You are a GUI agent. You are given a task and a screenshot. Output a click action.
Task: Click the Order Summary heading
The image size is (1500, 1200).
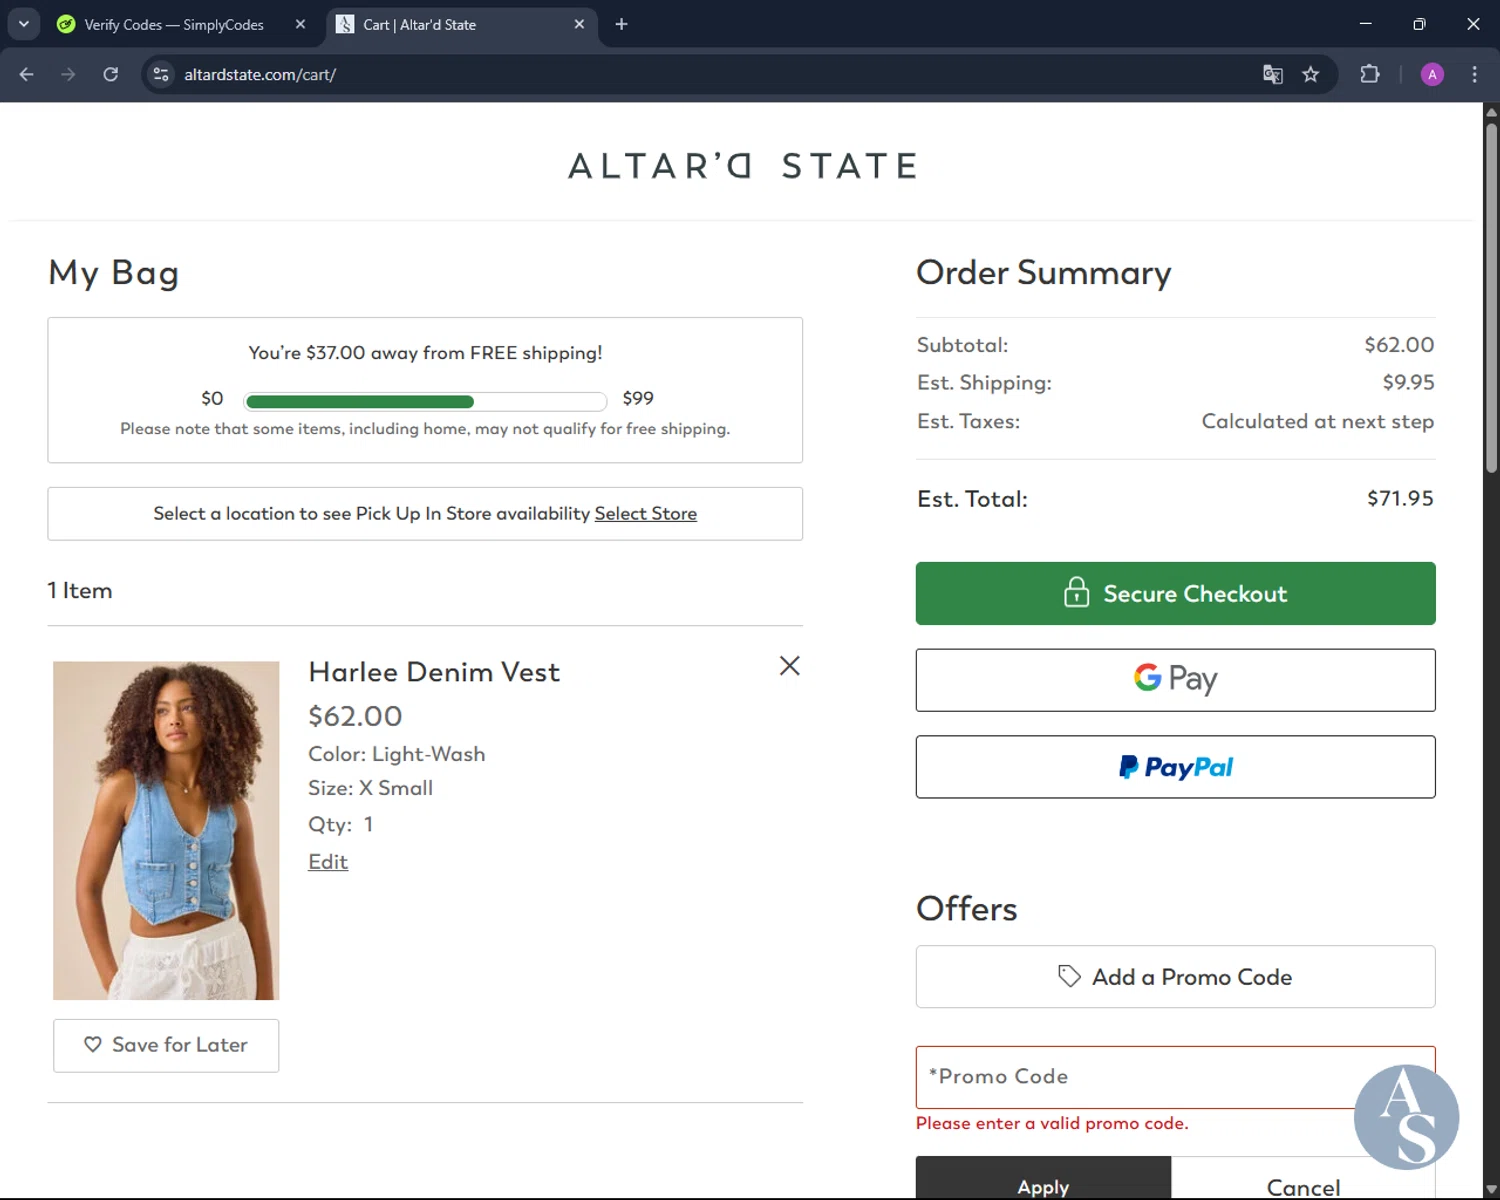tap(1043, 273)
